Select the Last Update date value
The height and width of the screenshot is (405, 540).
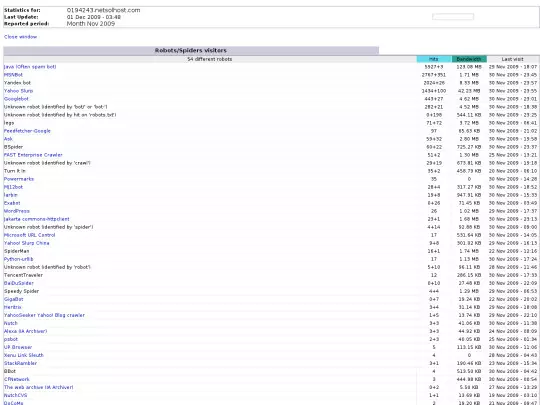(x=94, y=17)
